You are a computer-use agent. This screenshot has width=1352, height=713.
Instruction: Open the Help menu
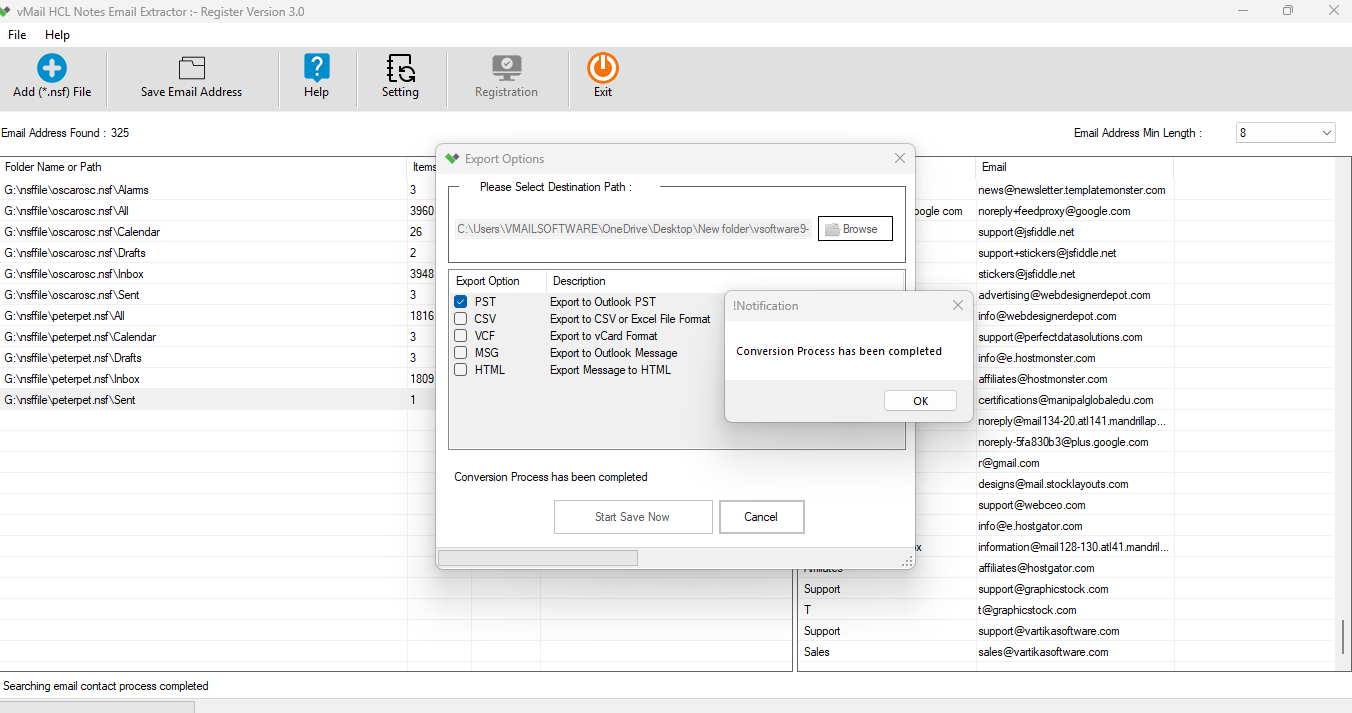[x=58, y=35]
